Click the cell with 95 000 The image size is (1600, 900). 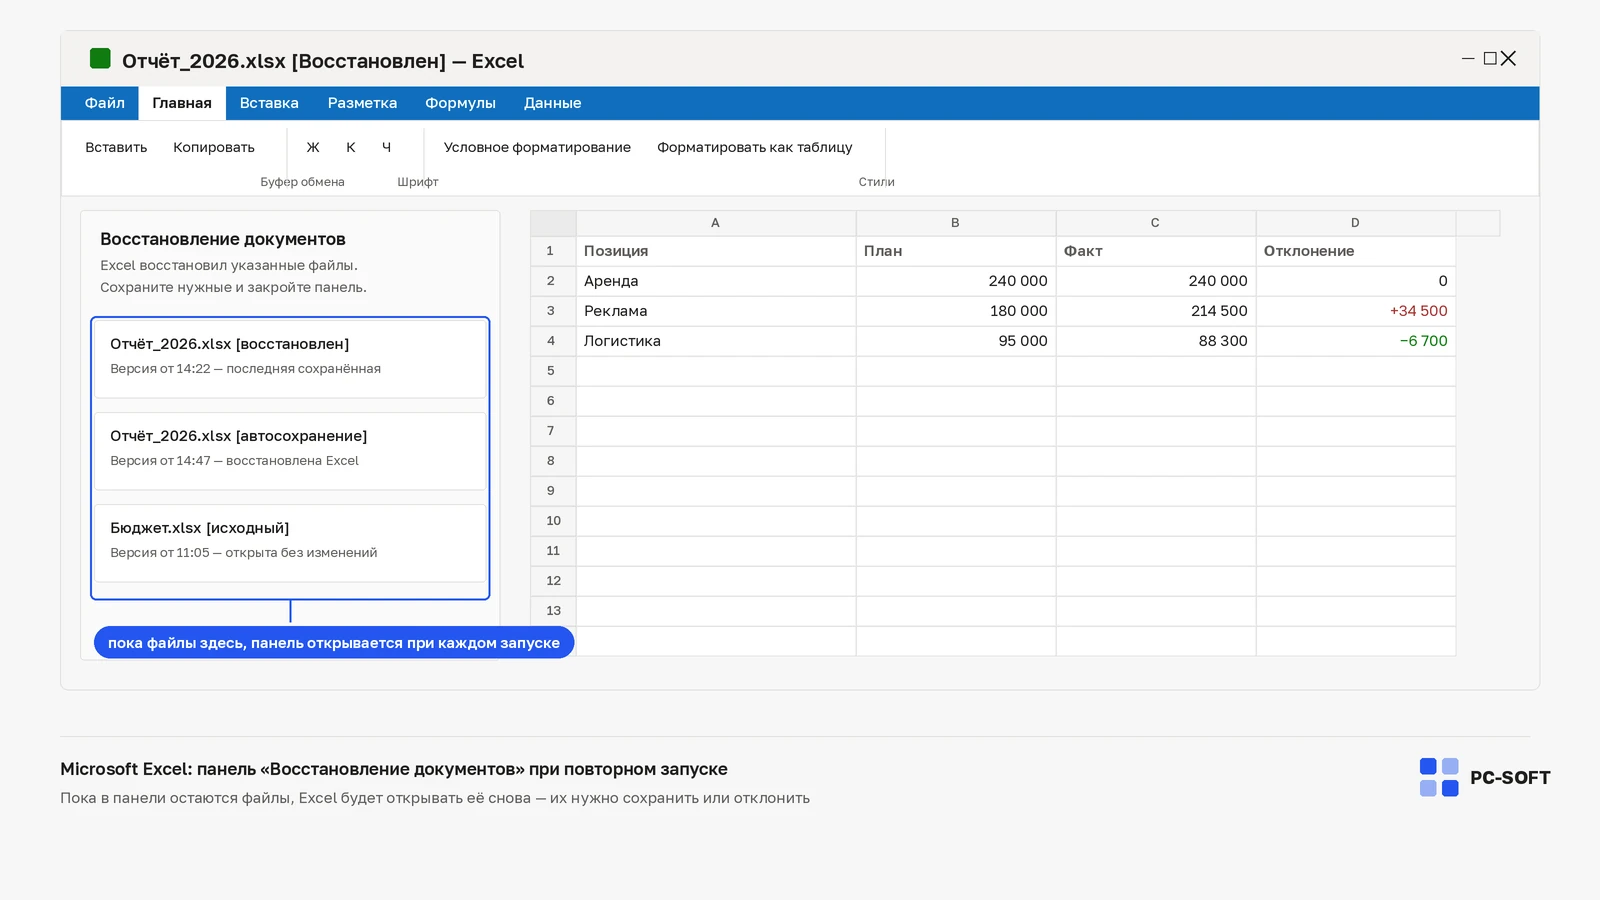click(955, 341)
